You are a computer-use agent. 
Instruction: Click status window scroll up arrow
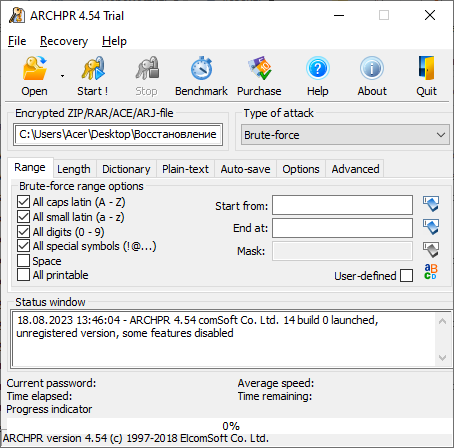pos(442,321)
